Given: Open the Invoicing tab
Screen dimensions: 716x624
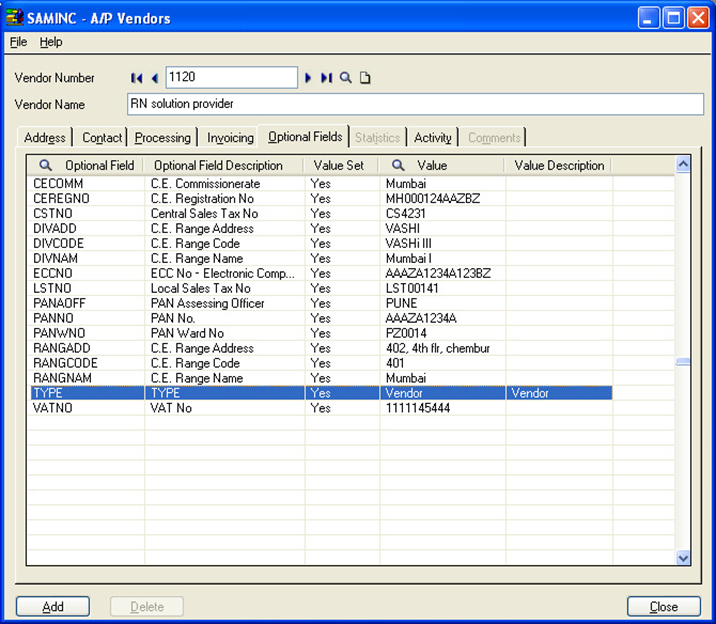Looking at the screenshot, I should [x=230, y=137].
